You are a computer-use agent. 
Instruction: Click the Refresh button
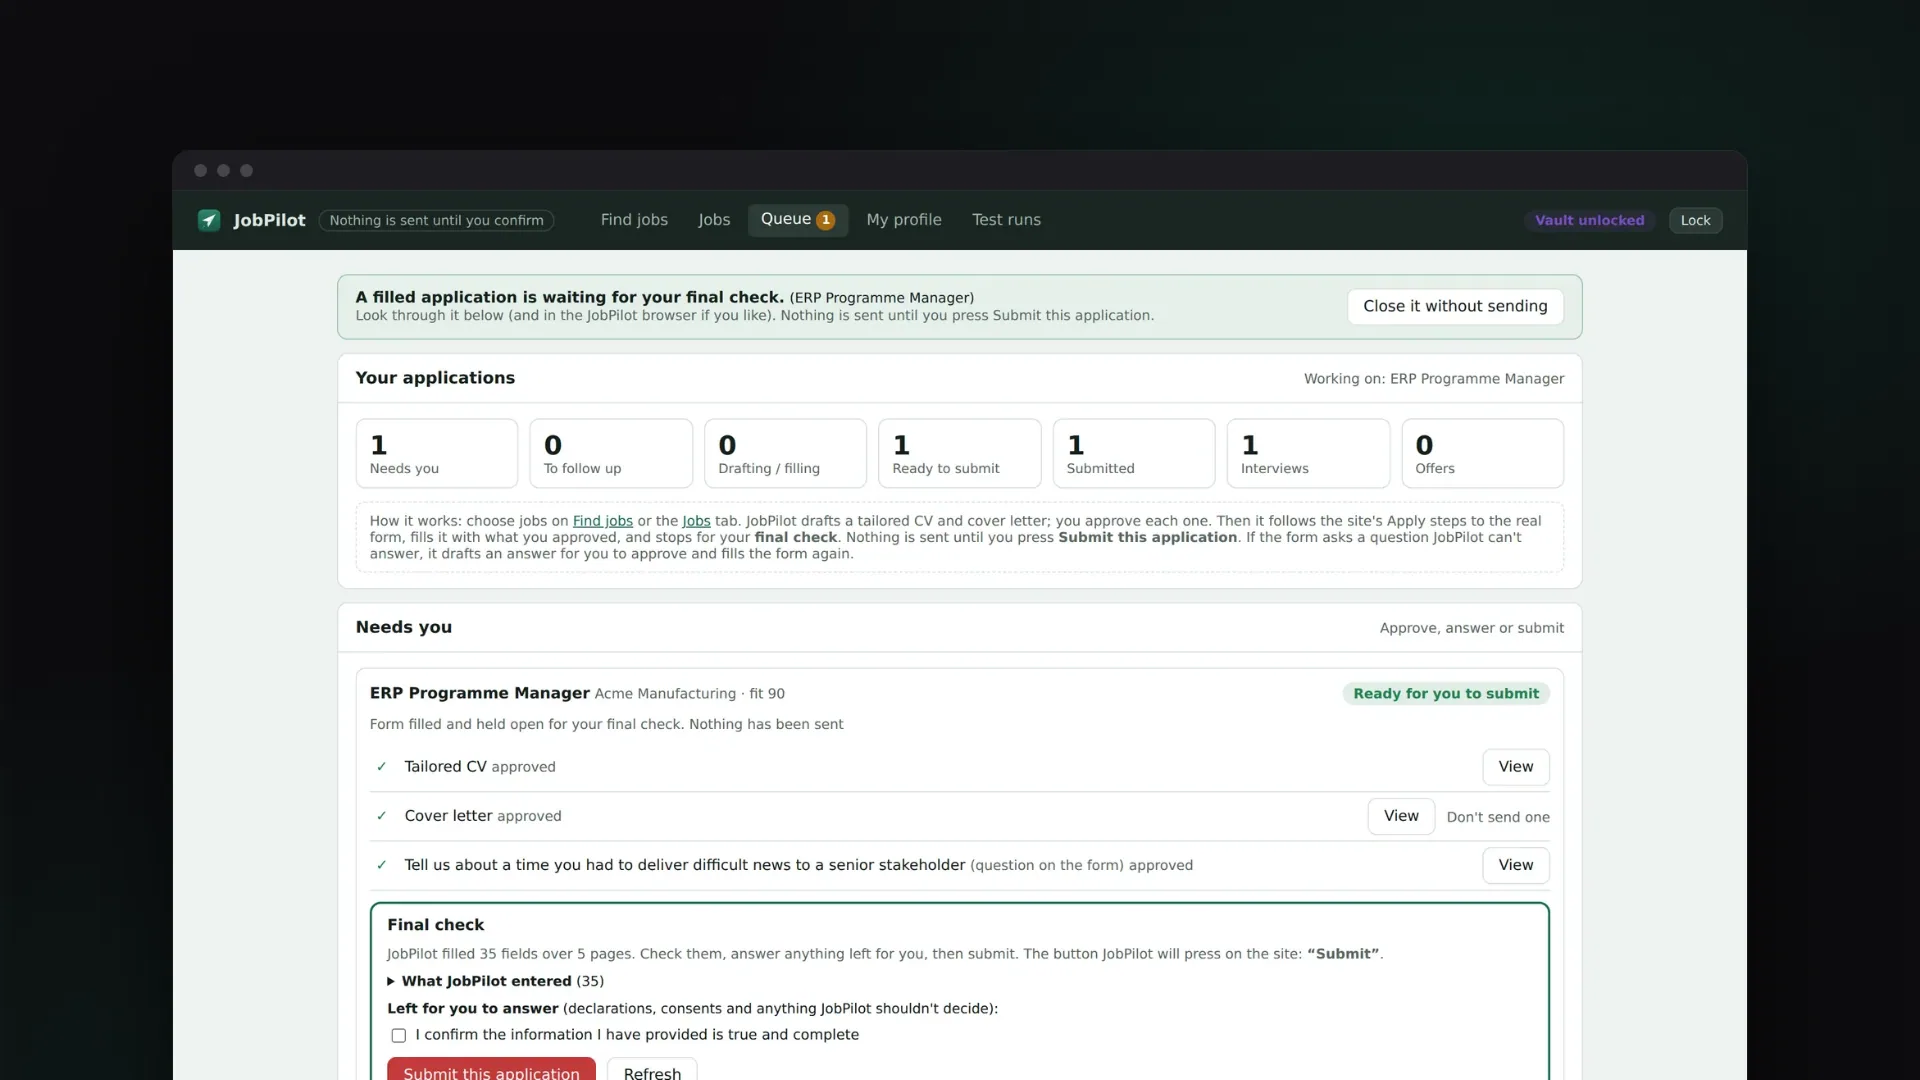coord(652,1070)
